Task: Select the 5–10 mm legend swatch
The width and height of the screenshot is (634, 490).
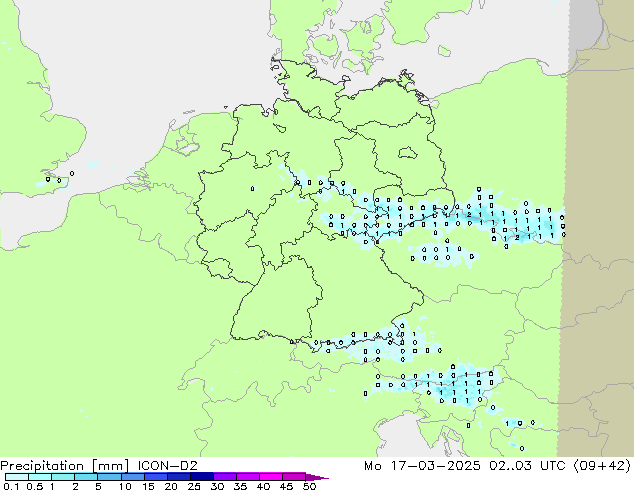Action: pyautogui.click(x=109, y=477)
